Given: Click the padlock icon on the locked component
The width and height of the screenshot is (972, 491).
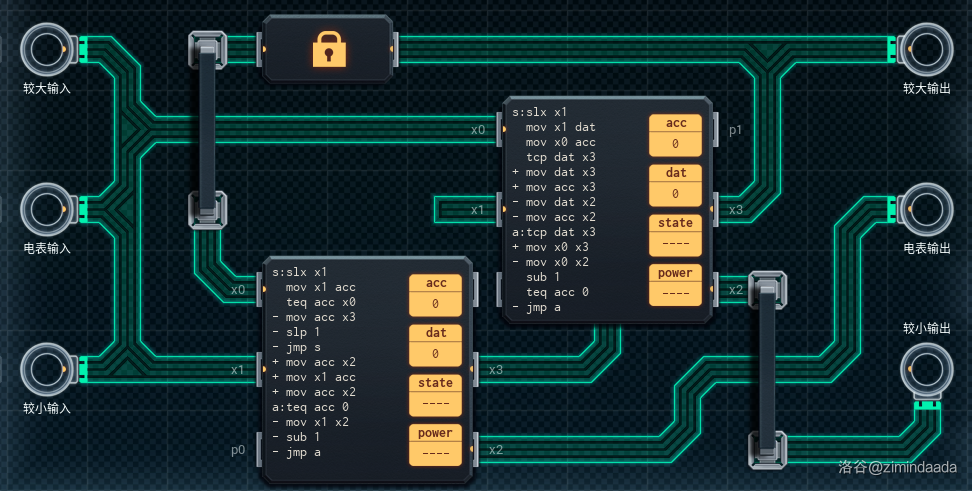Looking at the screenshot, I should tap(327, 48).
